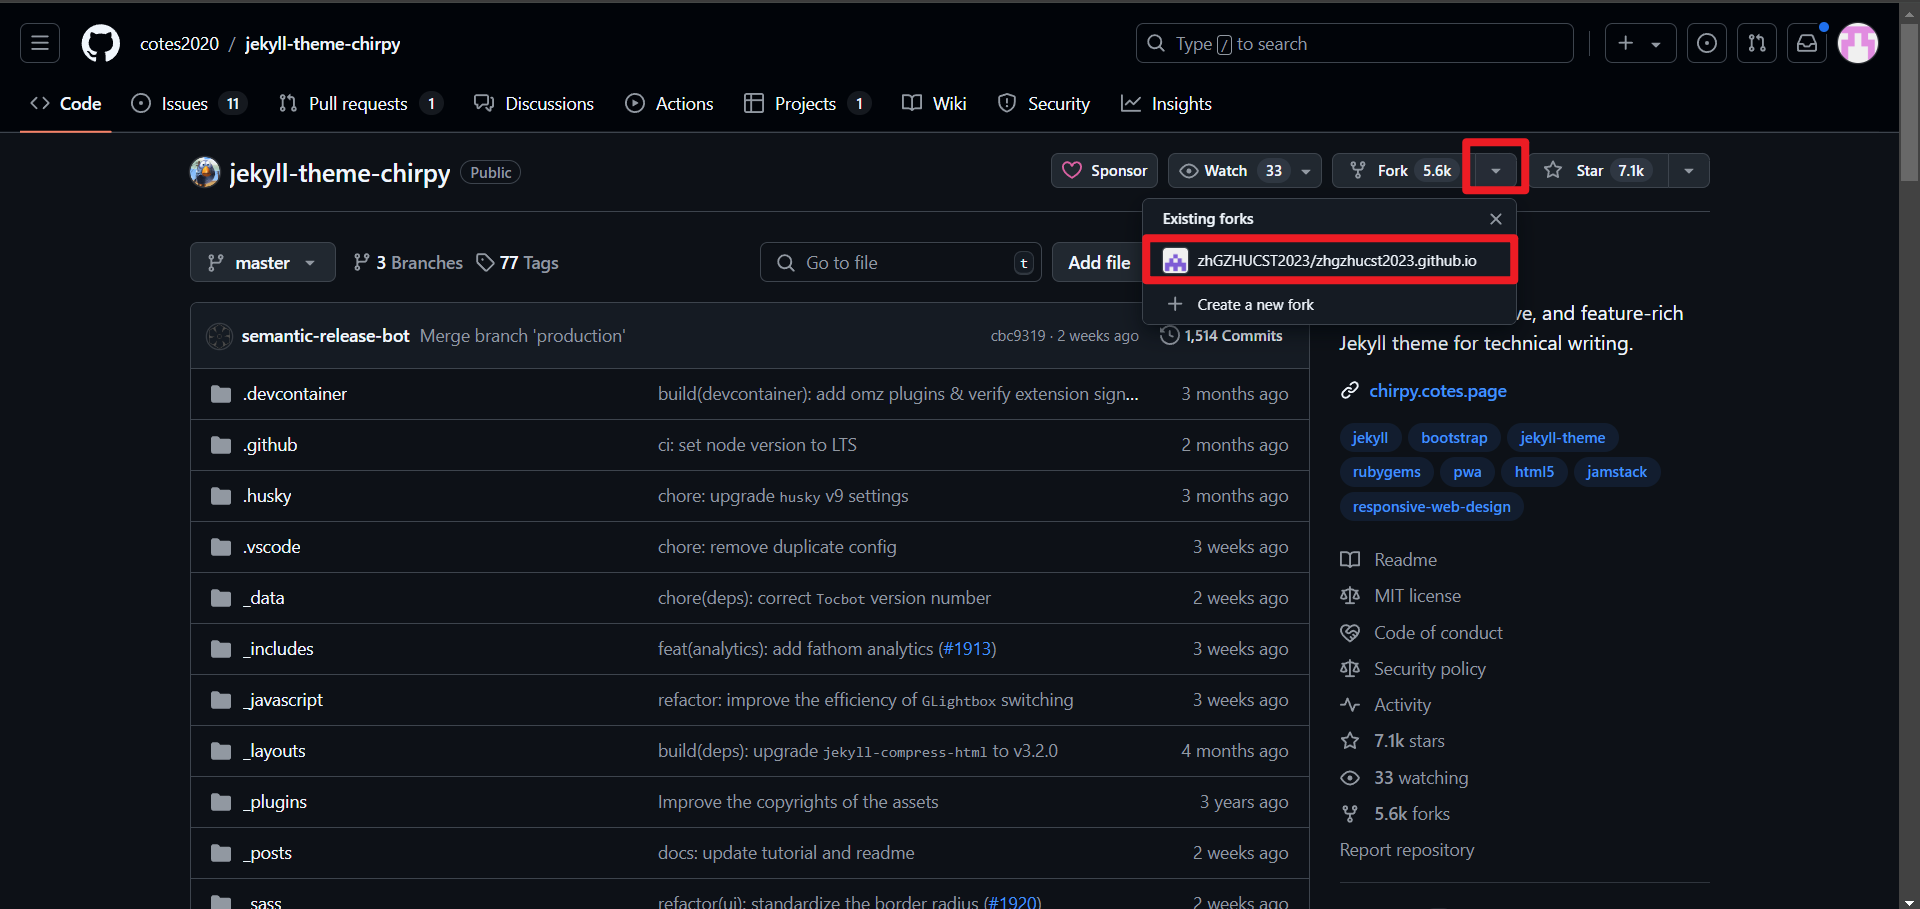Click the jekyll-theme topic tag

1562,438
